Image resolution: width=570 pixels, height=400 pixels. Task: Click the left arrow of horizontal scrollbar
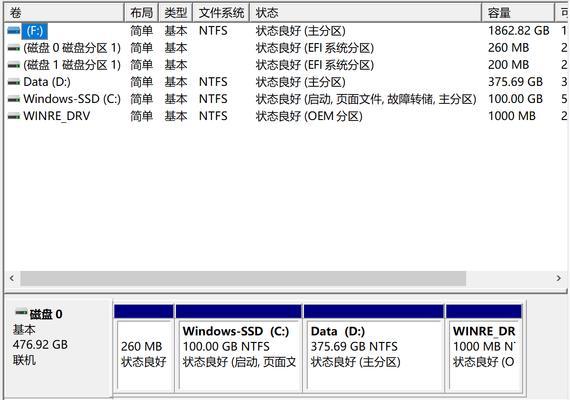click(12, 279)
